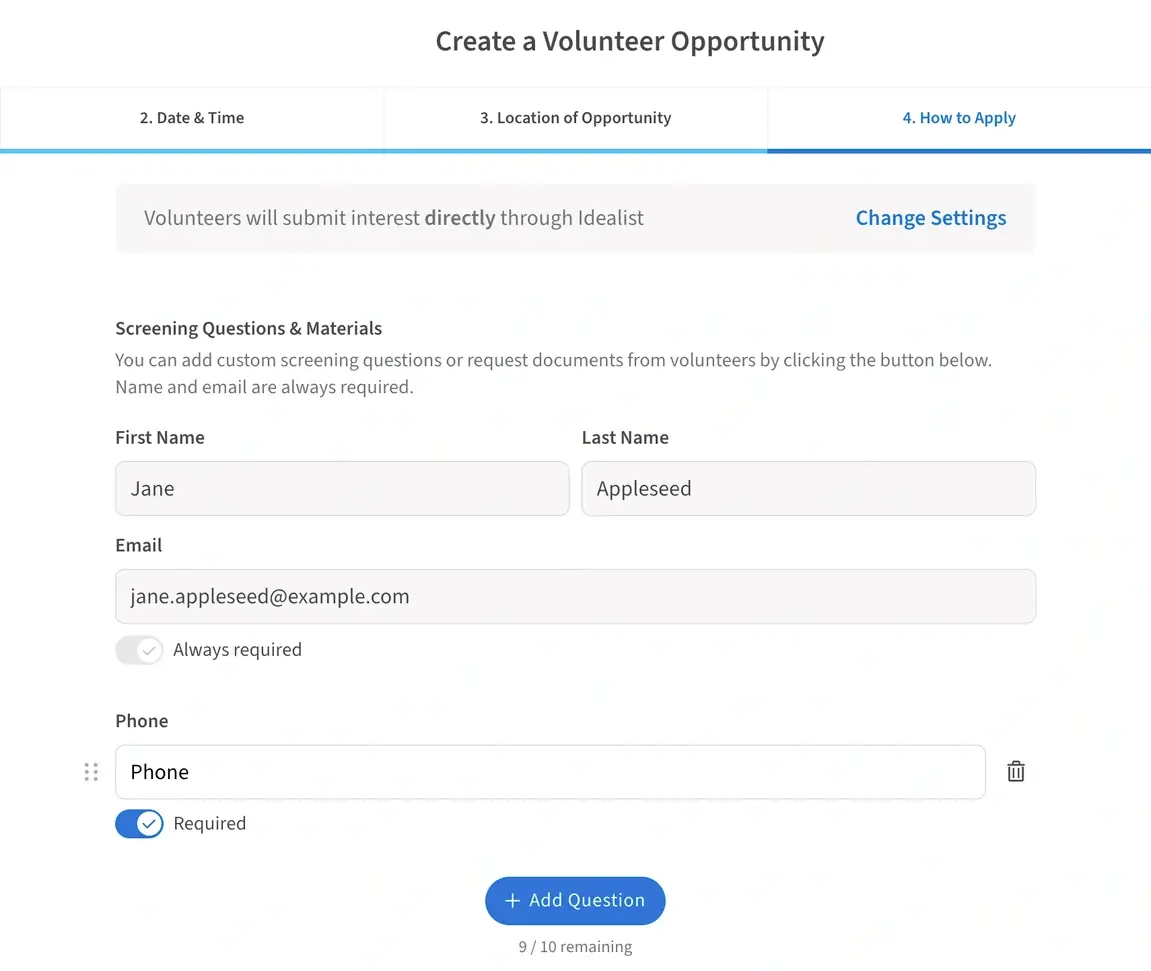Click the Last Name field containing Appleseed
The height and width of the screenshot is (971, 1151).
808,488
